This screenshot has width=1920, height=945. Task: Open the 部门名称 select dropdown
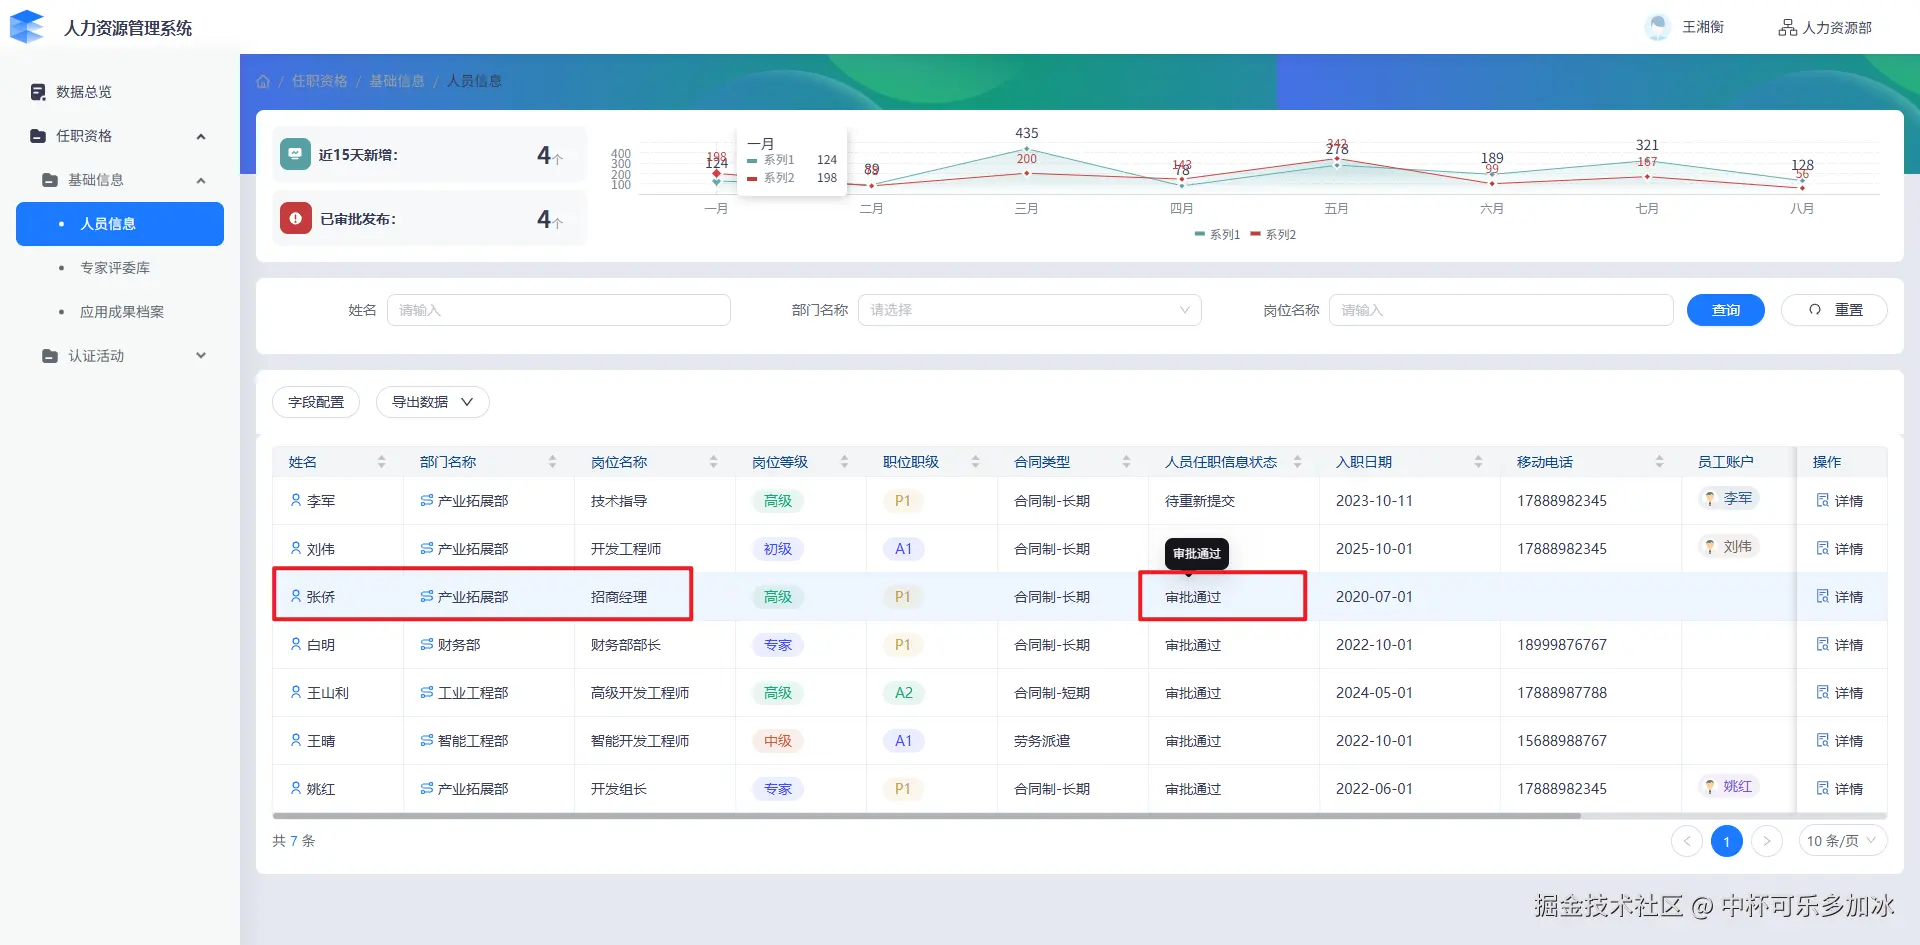coord(1029,310)
